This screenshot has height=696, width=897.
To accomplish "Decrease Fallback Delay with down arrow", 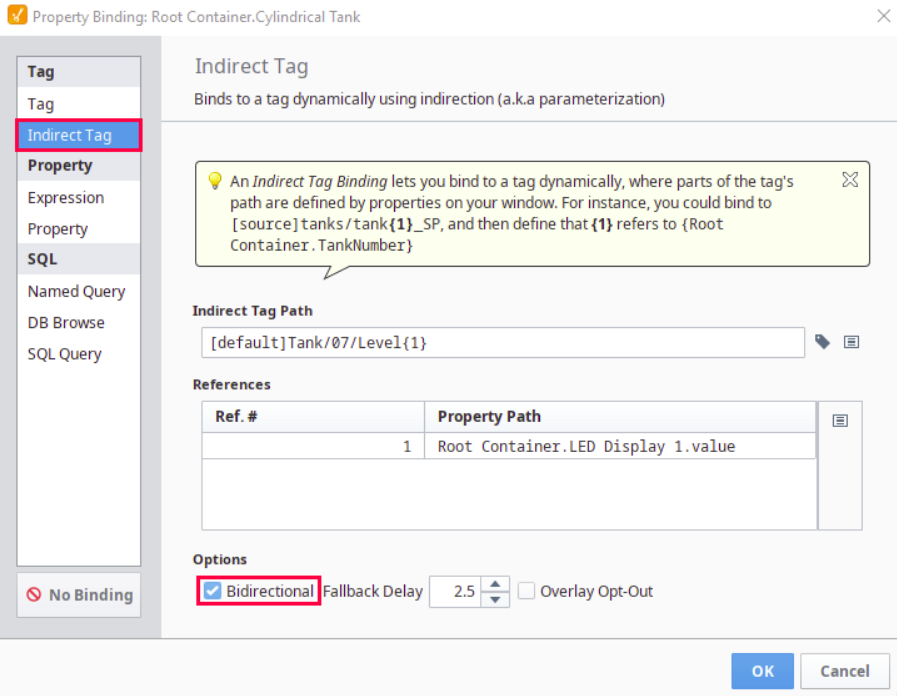I will (x=495, y=599).
